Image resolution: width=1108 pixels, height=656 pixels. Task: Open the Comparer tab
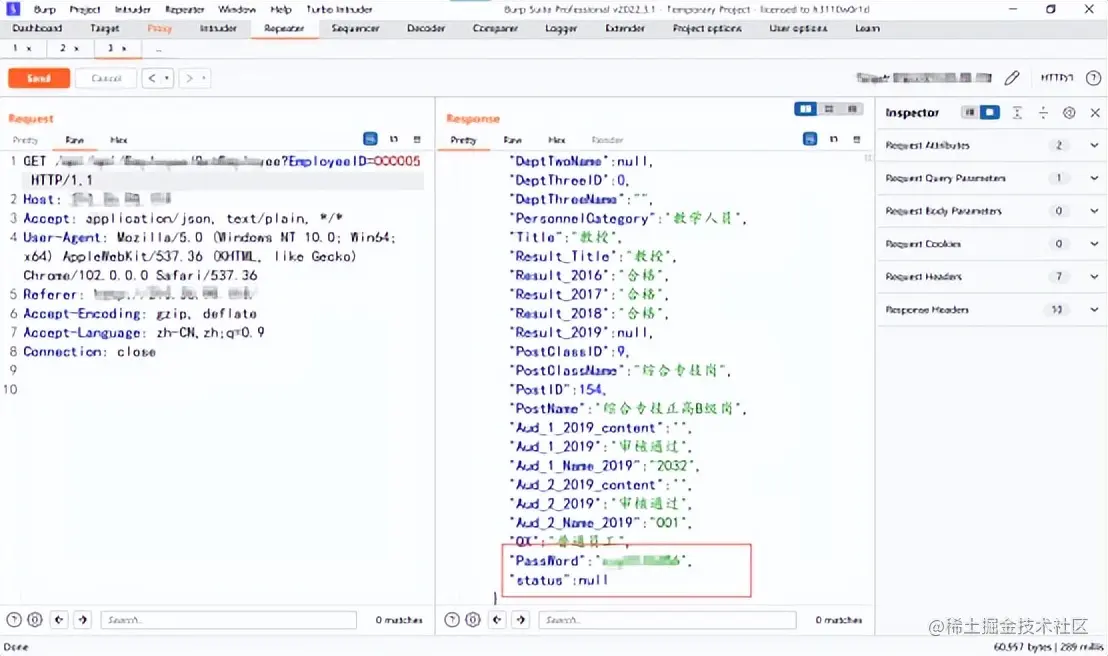point(495,28)
